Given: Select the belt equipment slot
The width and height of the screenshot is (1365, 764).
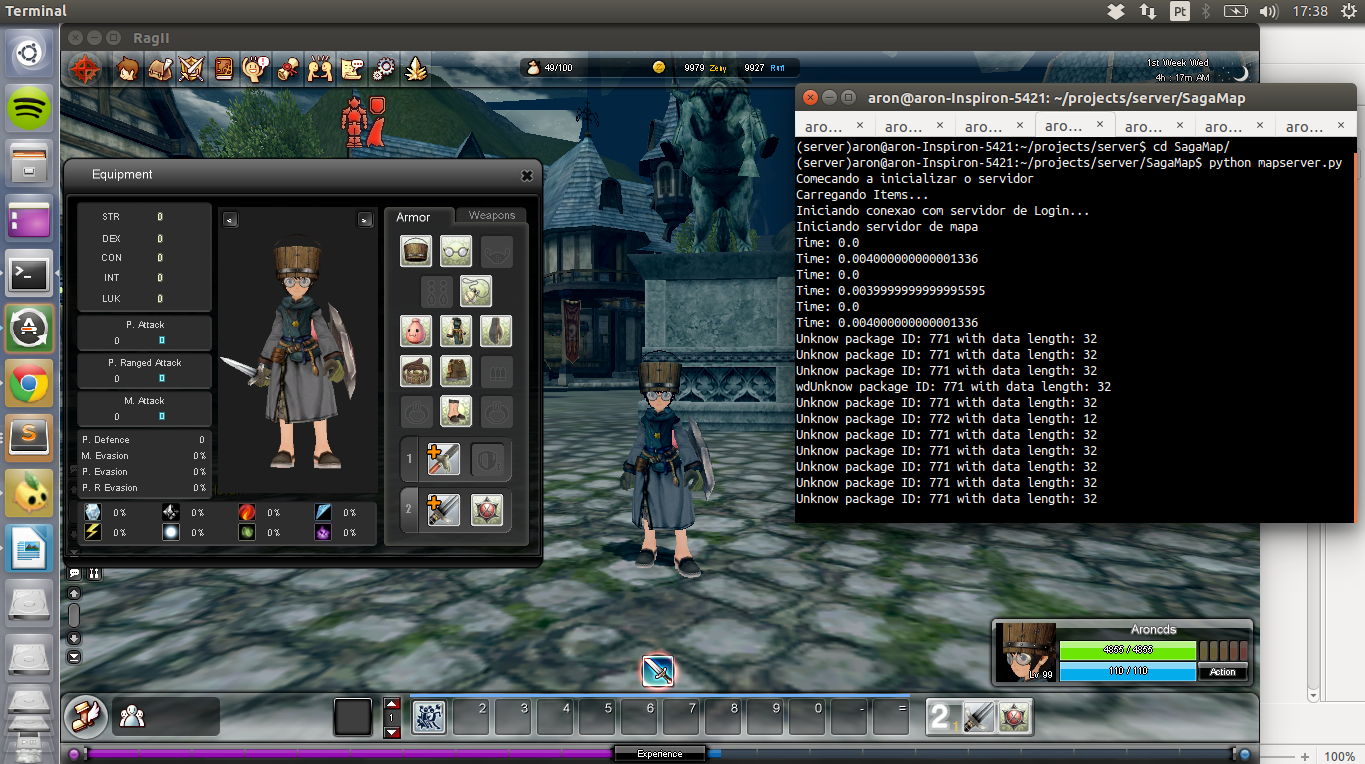Looking at the screenshot, I should 416,371.
